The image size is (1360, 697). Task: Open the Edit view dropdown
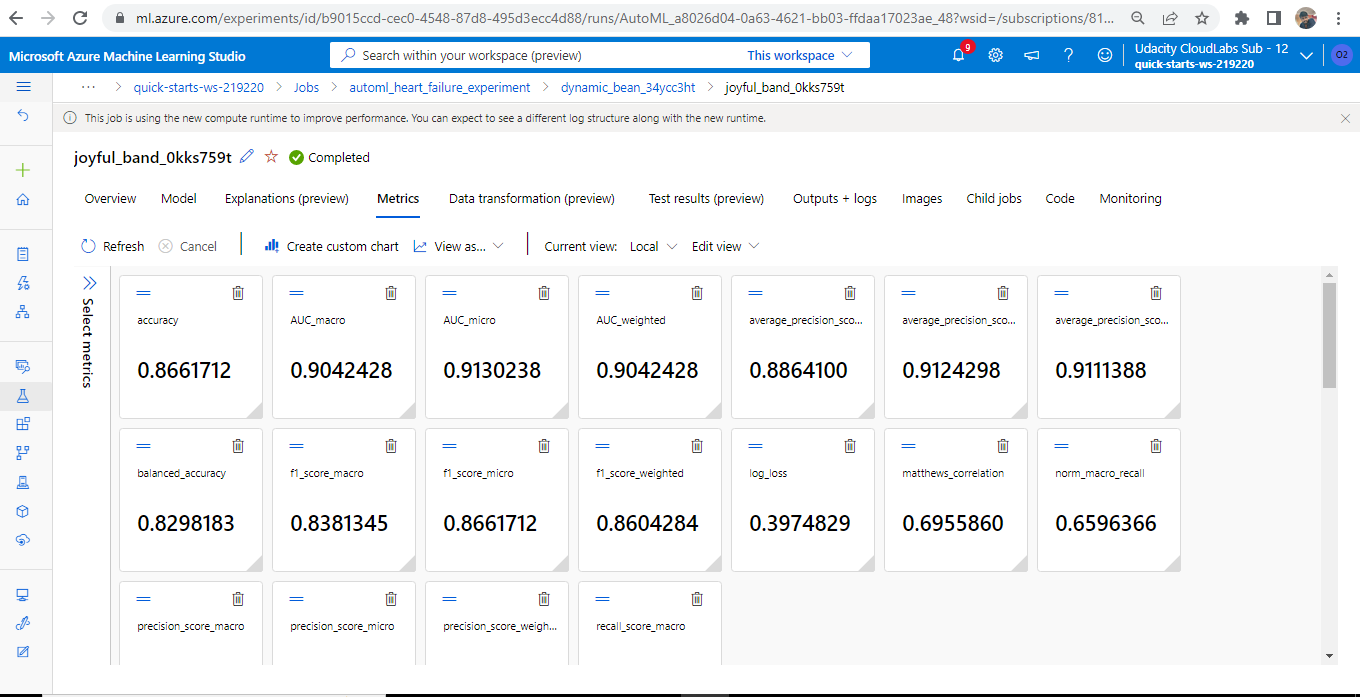(x=724, y=246)
